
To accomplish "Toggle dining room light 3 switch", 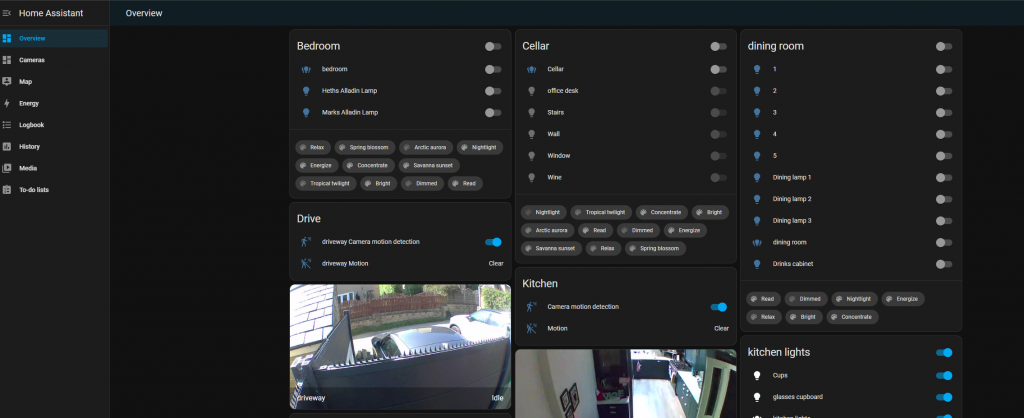I will (944, 112).
